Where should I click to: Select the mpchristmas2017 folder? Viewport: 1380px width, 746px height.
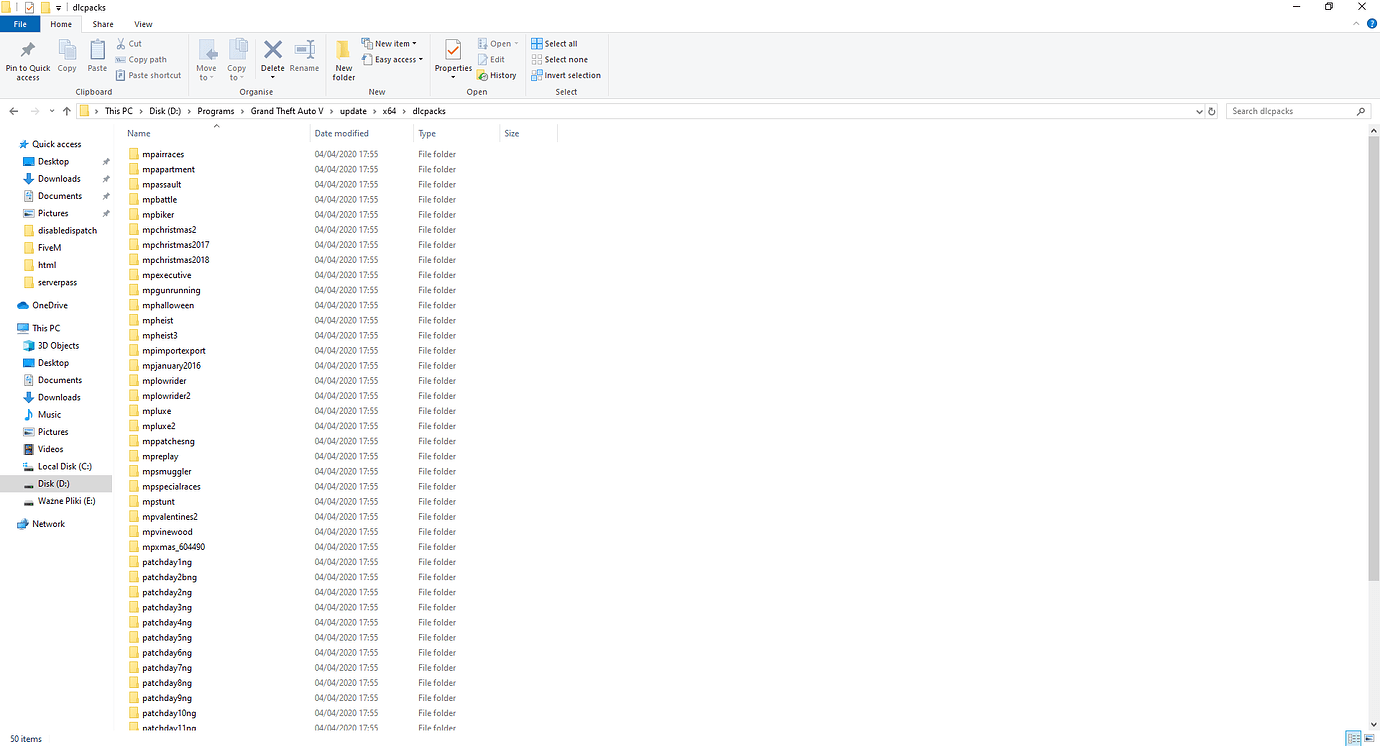(x=175, y=245)
